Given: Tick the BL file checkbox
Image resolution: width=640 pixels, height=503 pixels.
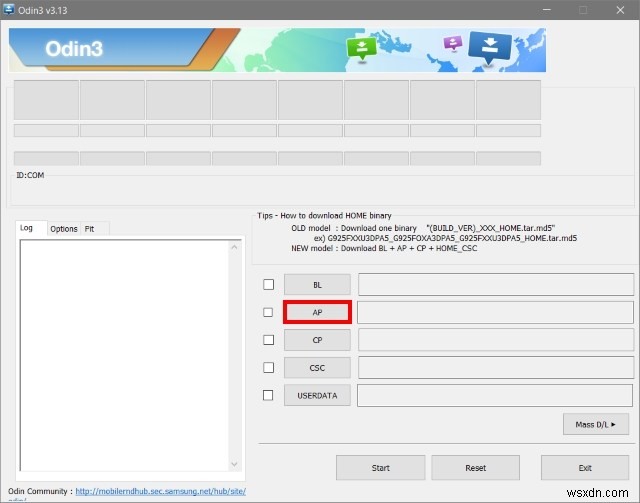Looking at the screenshot, I should point(269,285).
